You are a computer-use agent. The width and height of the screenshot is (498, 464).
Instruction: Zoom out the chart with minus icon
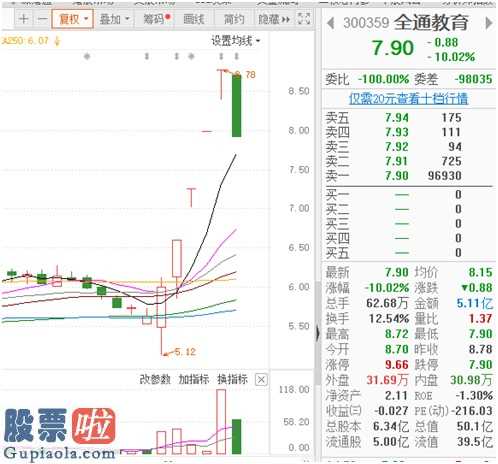coord(42,19)
